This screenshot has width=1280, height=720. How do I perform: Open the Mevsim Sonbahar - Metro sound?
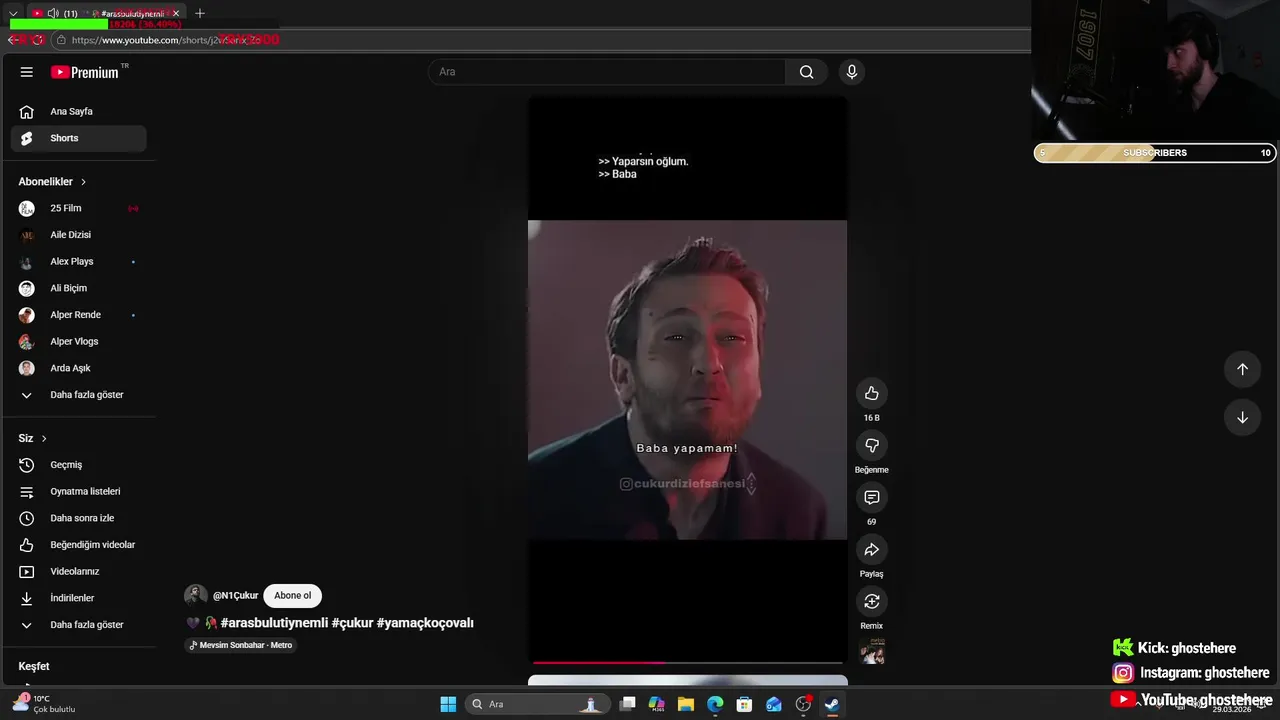[241, 645]
